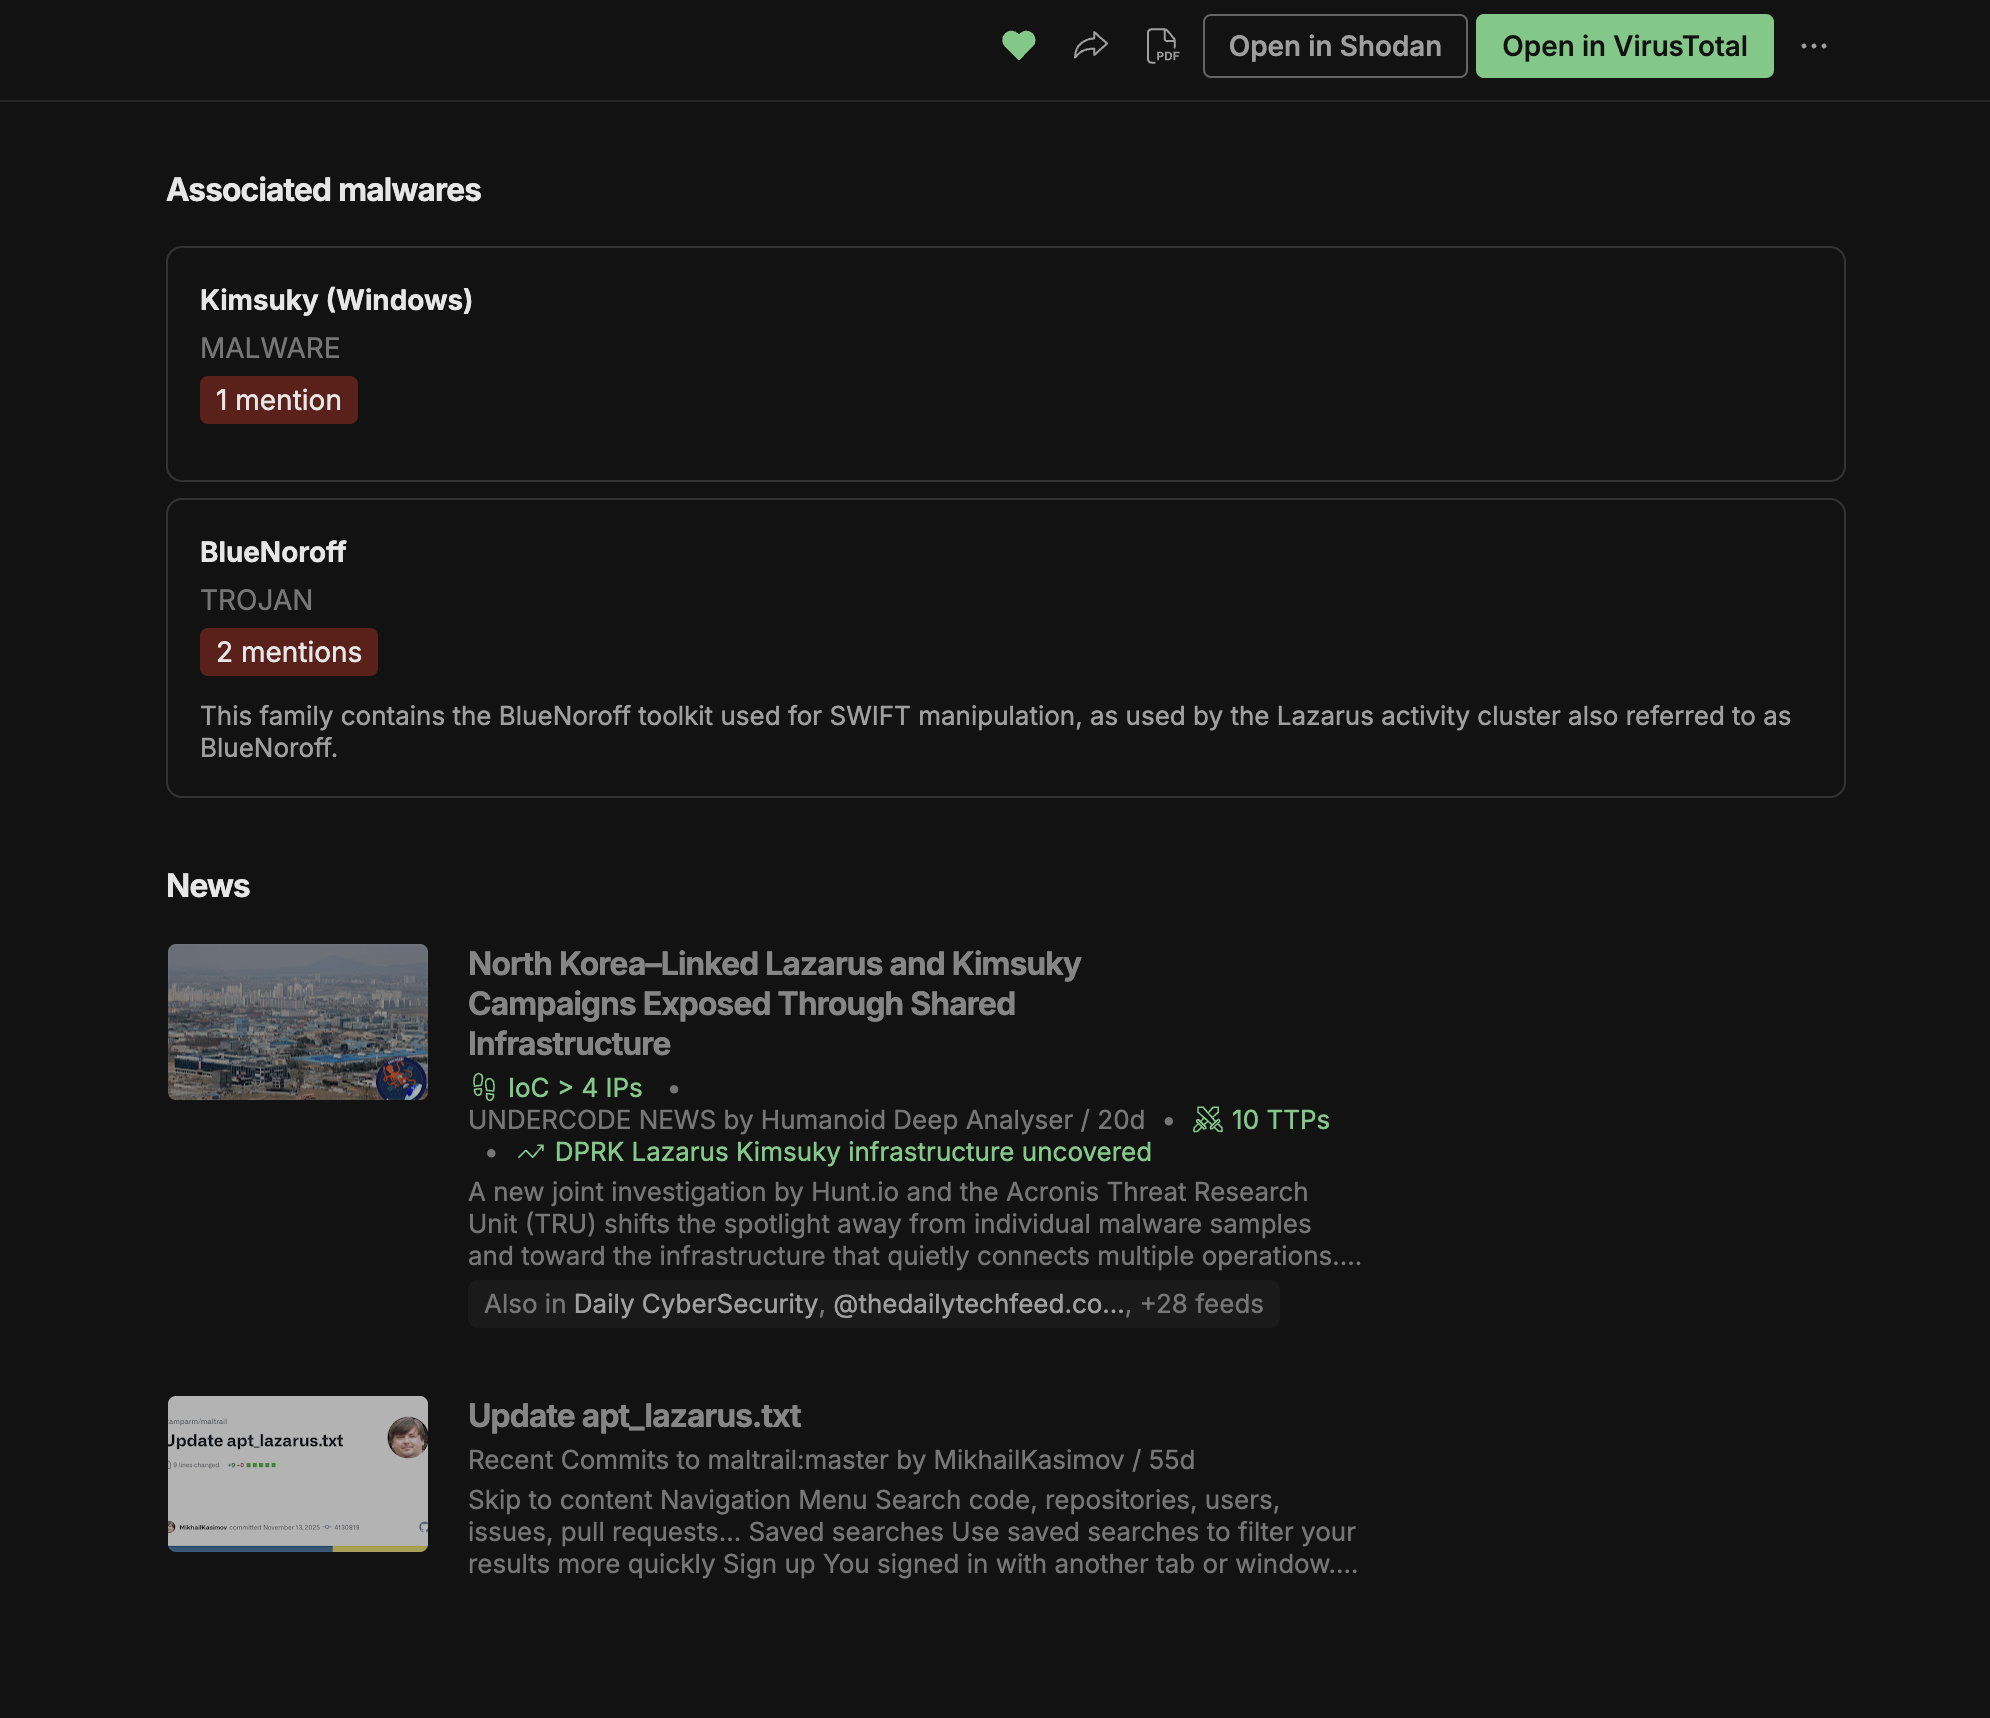Screen dimensions: 1990x1718
Task: Click the trending arrow icon
Action: 530,1152
